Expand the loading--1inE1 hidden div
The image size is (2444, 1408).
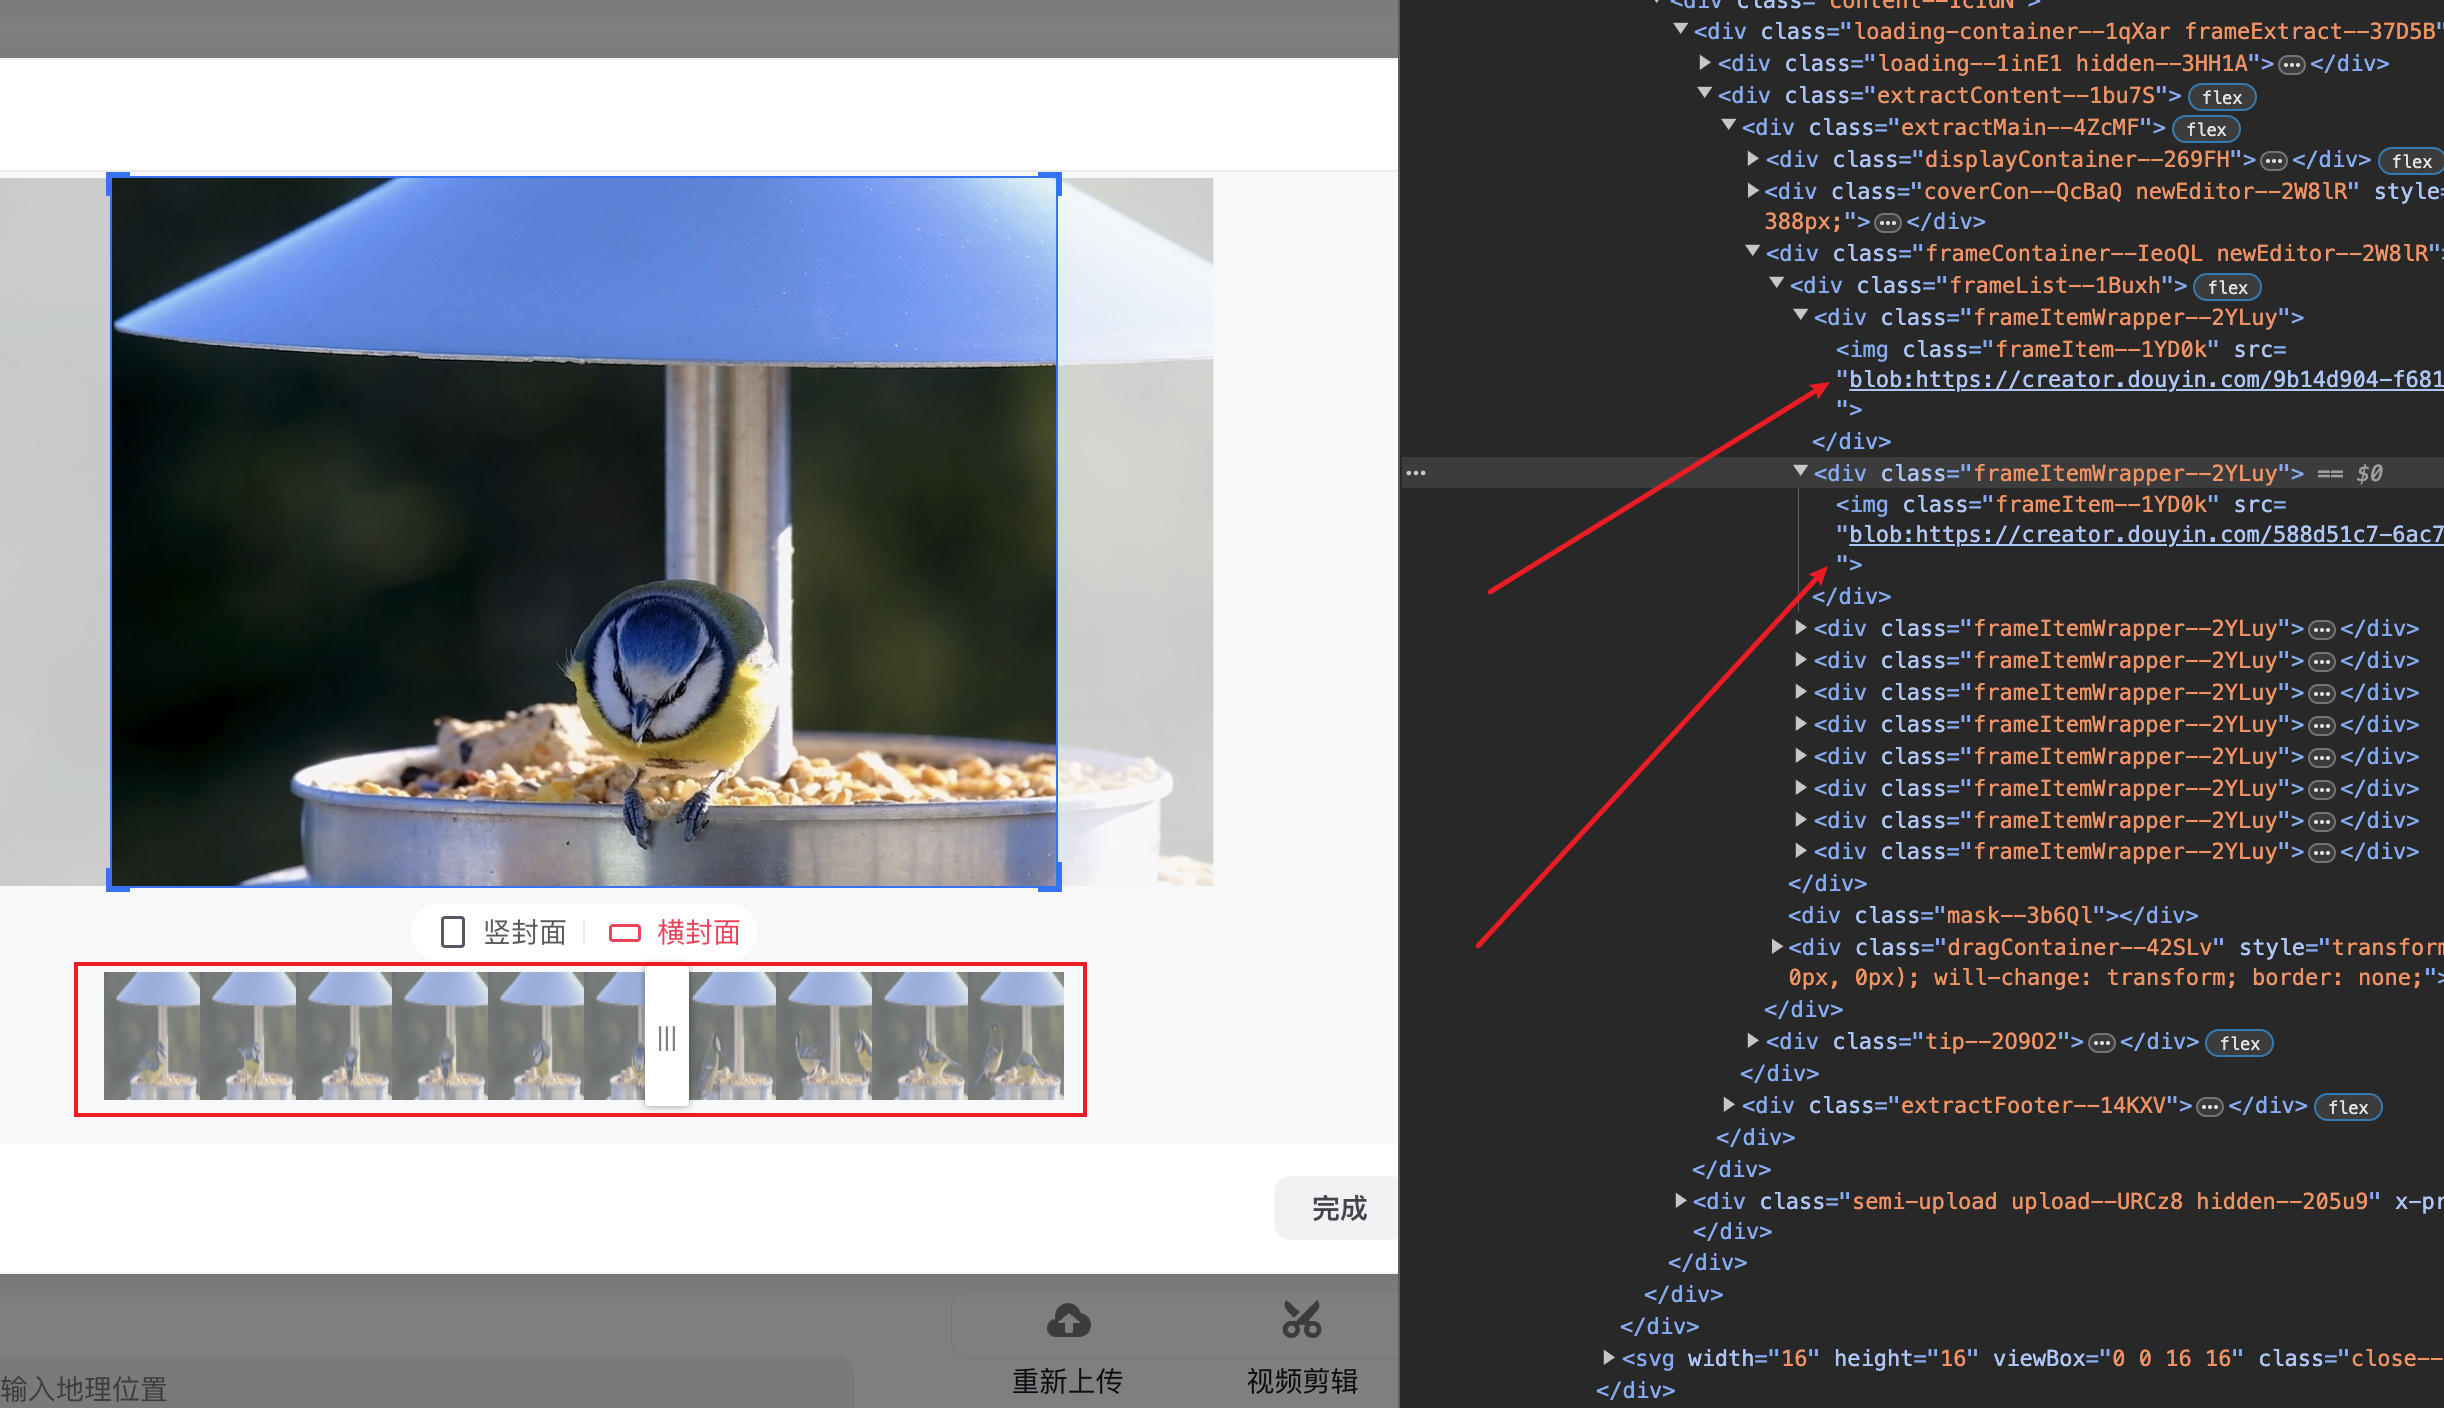[x=1705, y=62]
